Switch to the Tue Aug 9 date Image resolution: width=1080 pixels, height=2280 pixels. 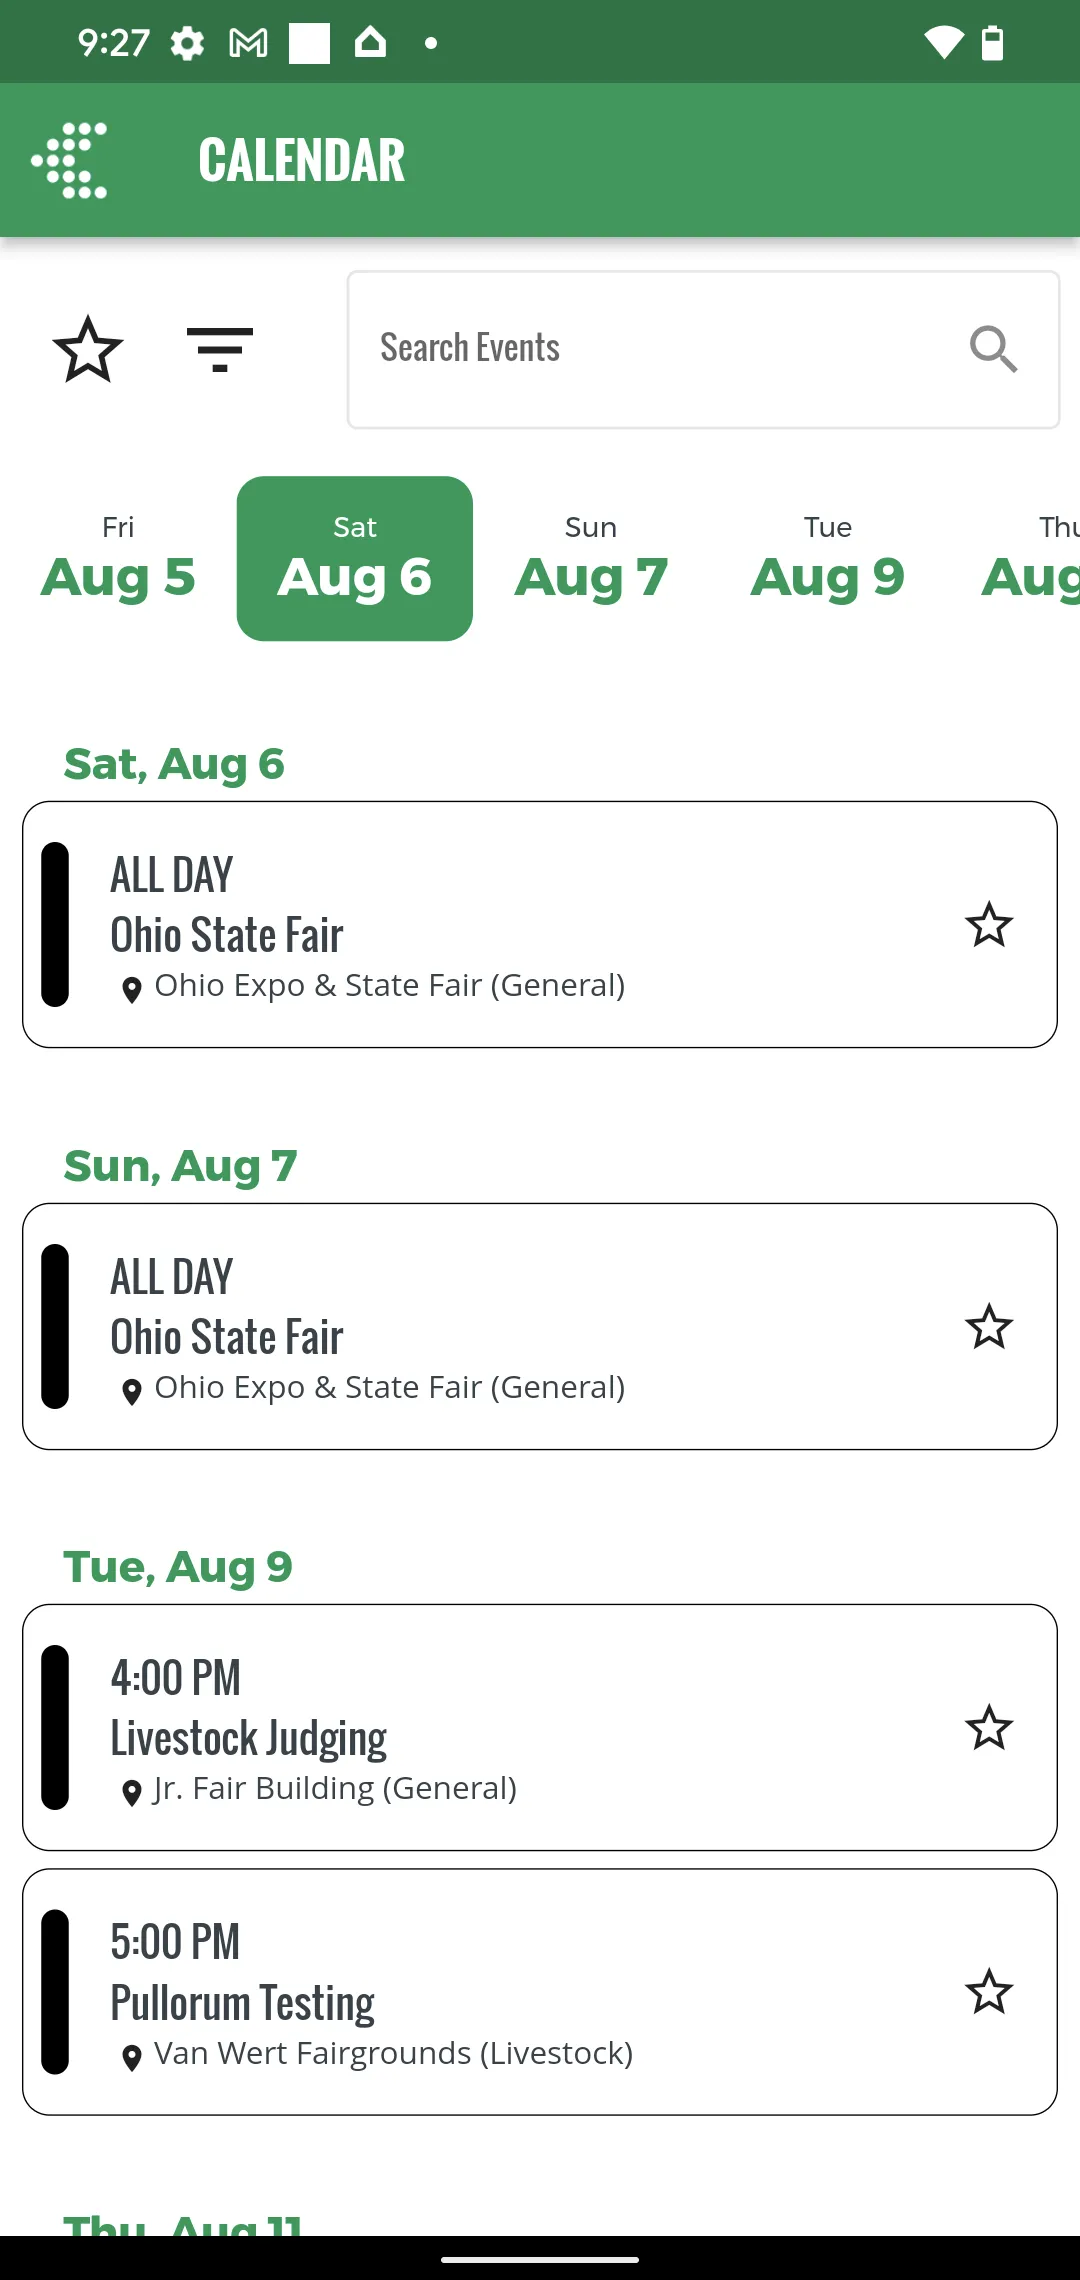tap(828, 559)
